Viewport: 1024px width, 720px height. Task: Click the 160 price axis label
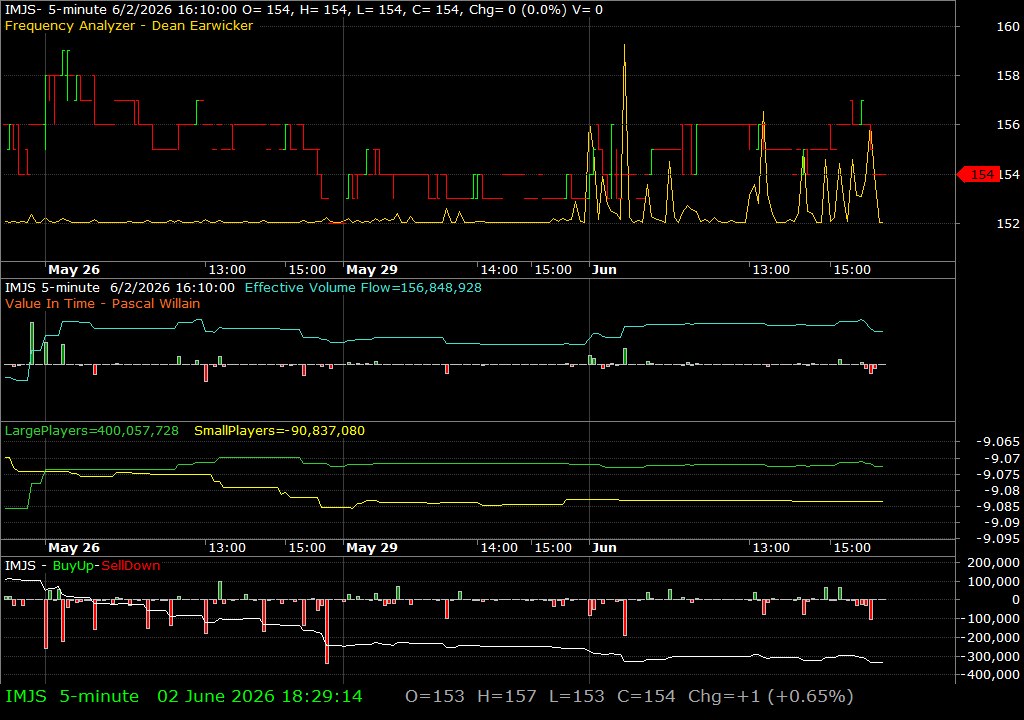tap(1008, 27)
